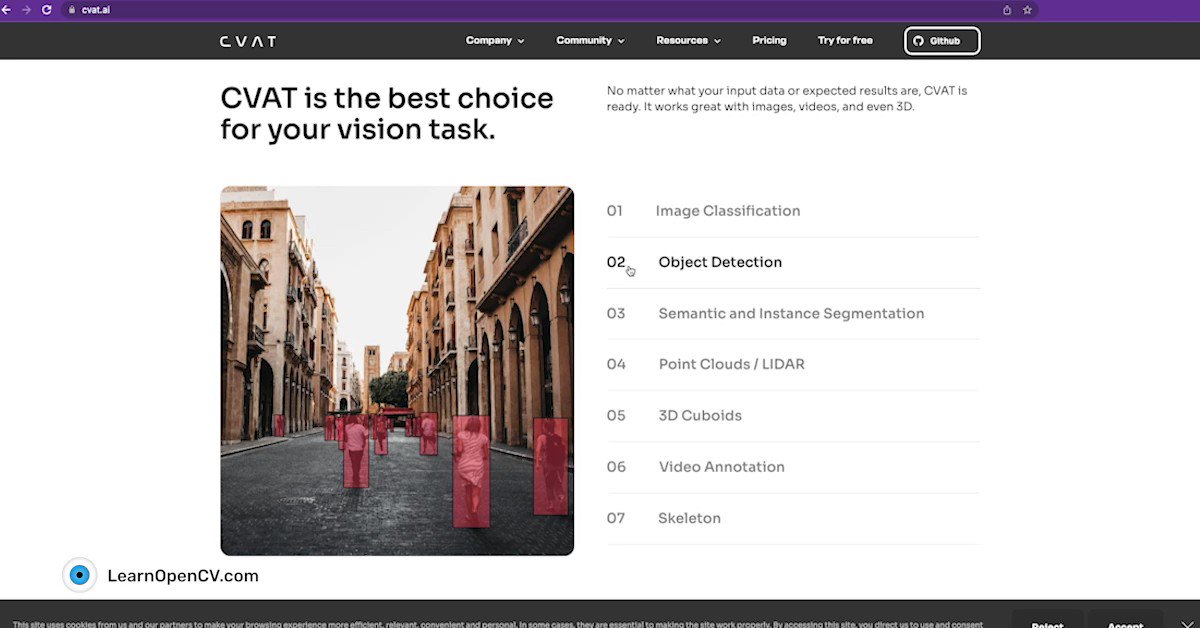1200x628 pixels.
Task: Click the 'CVAT is the best choice' heading
Action: pyautogui.click(x=387, y=113)
